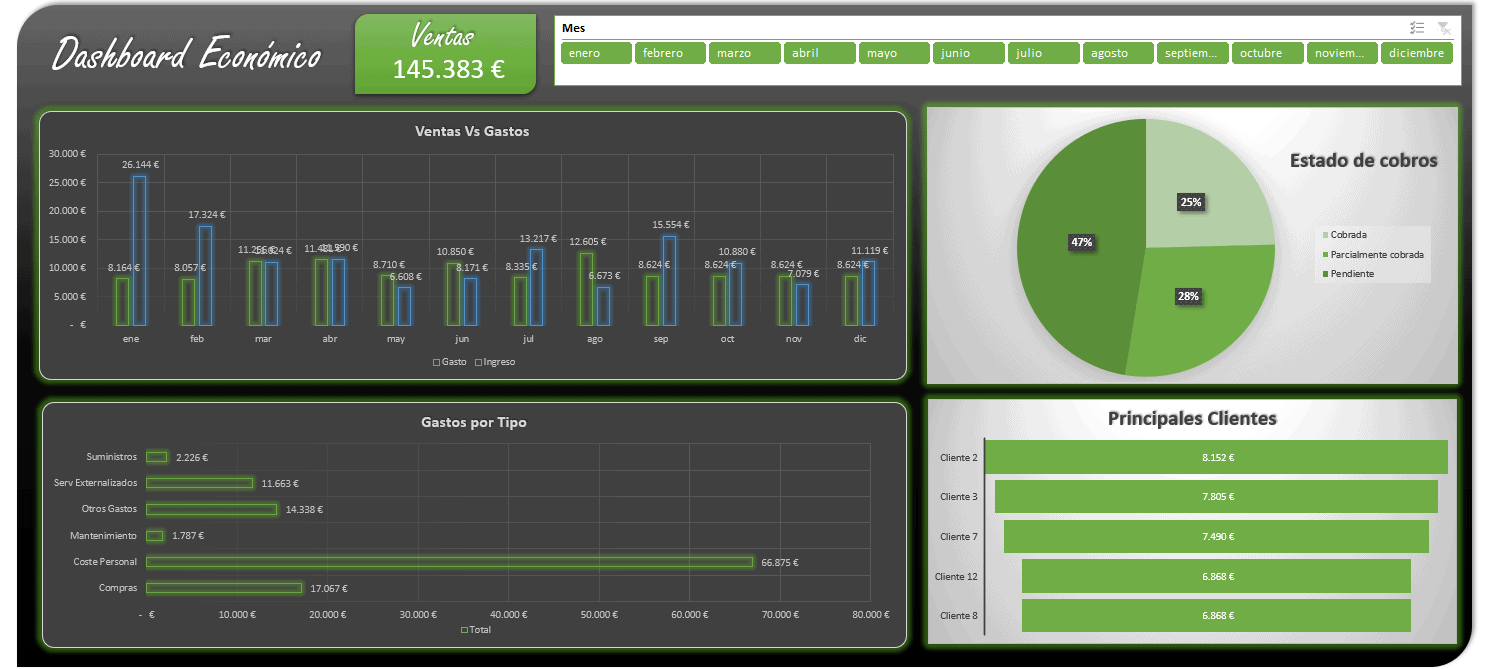Screen dimensions: 1493x669
Task: Select diciembre month button
Action: point(1416,53)
